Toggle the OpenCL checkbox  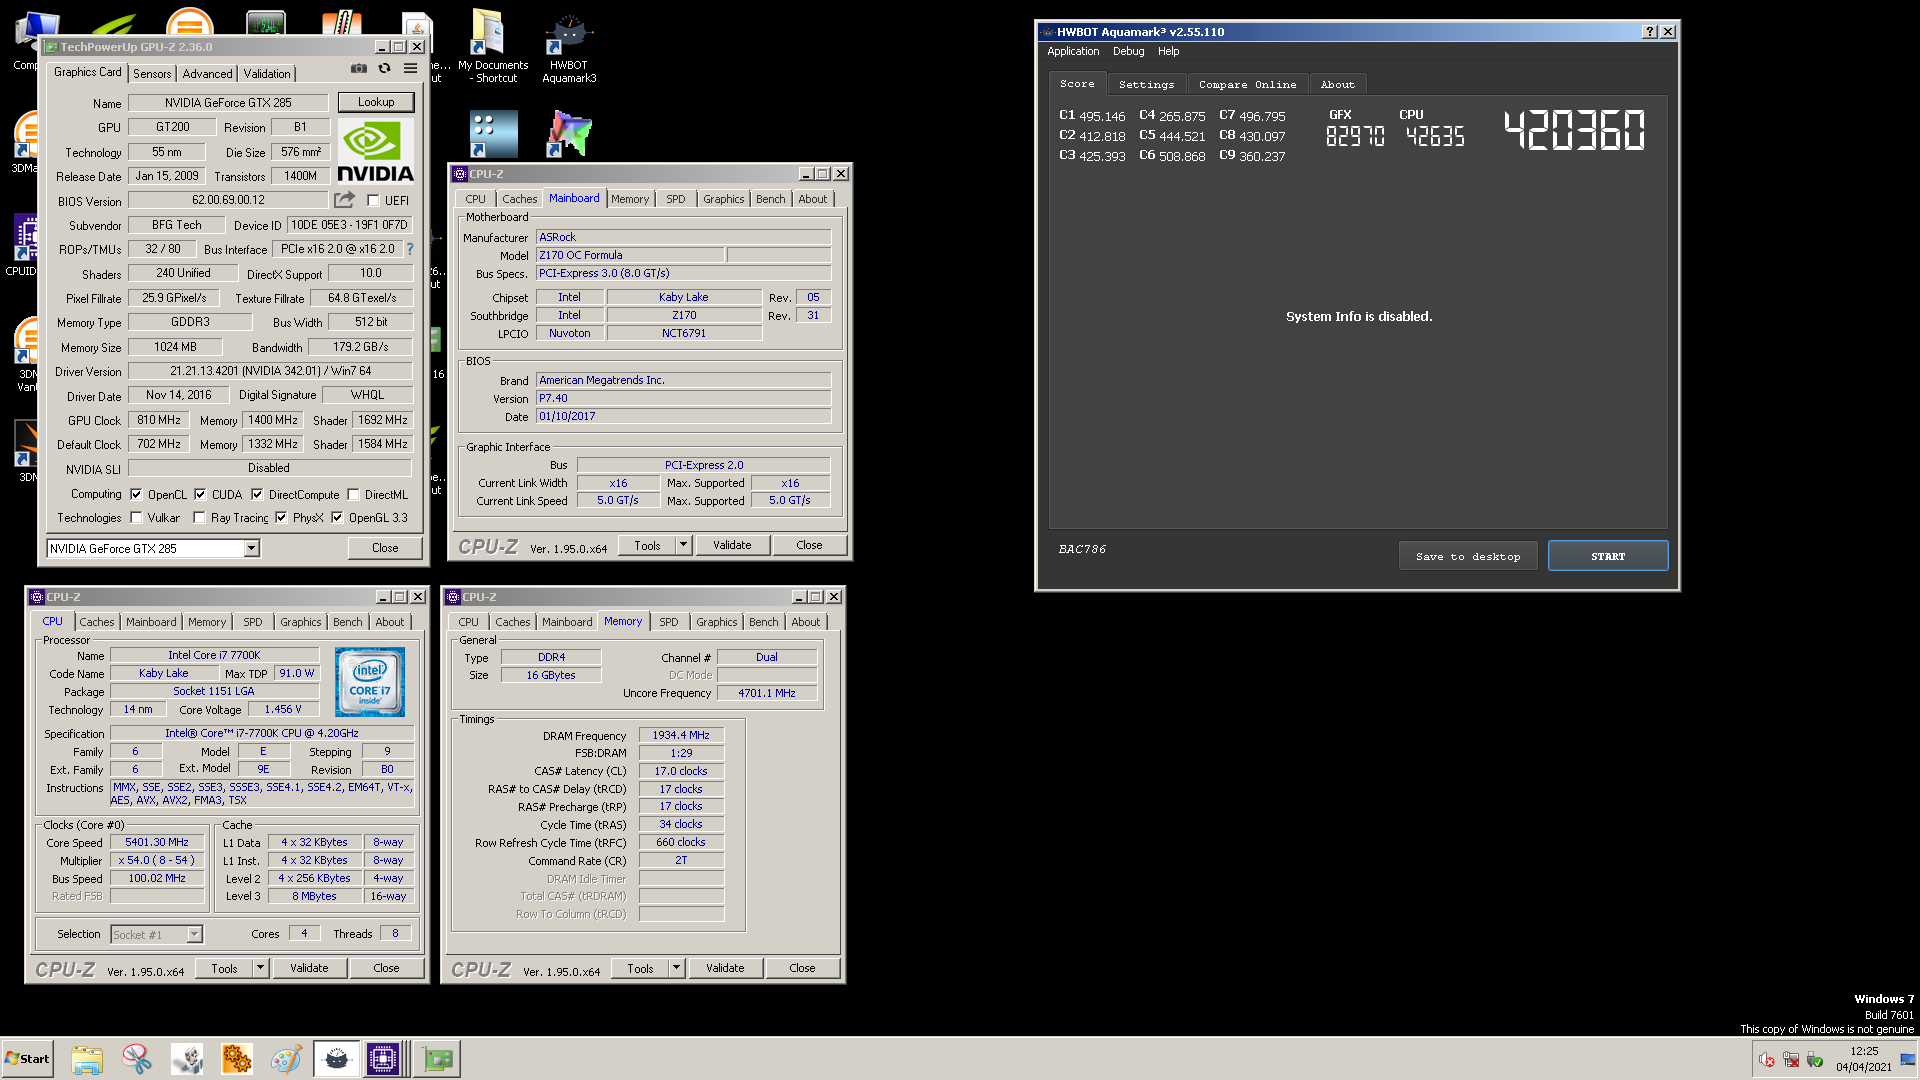pyautogui.click(x=136, y=494)
